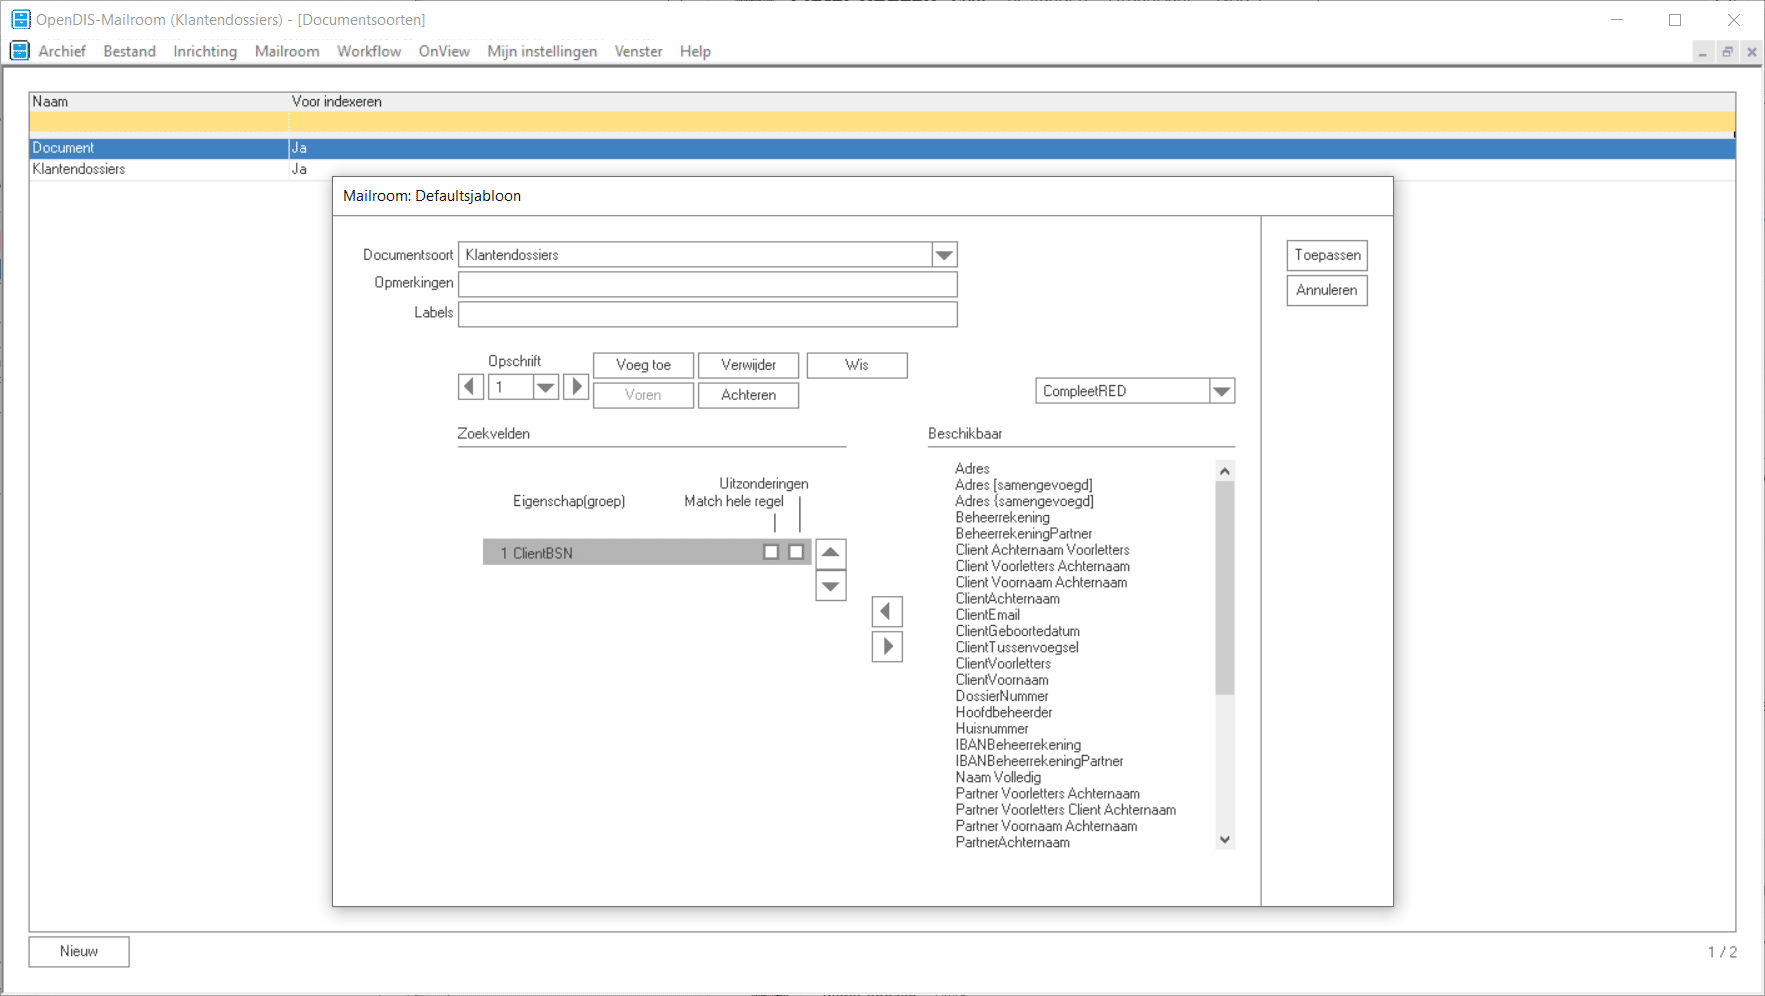Click the Wis button
Viewport: 1765px width, 996px height.
pos(857,365)
